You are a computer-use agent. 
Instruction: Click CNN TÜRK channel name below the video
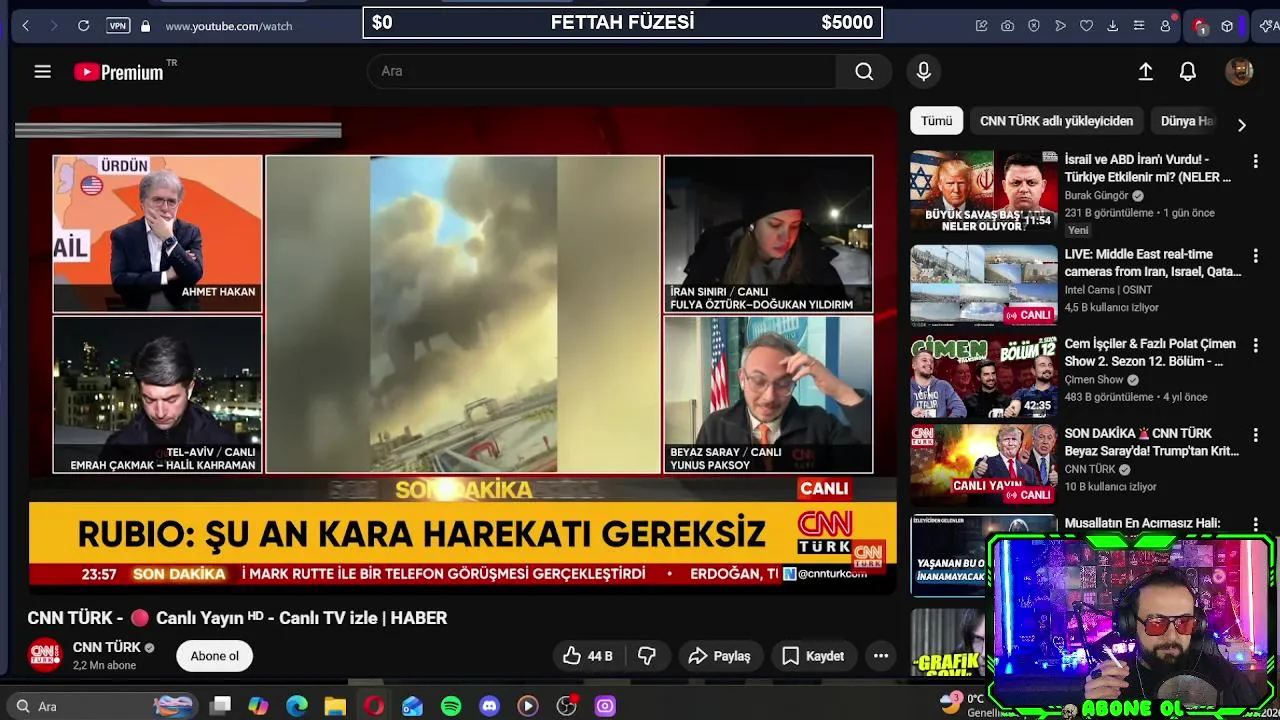(107, 647)
